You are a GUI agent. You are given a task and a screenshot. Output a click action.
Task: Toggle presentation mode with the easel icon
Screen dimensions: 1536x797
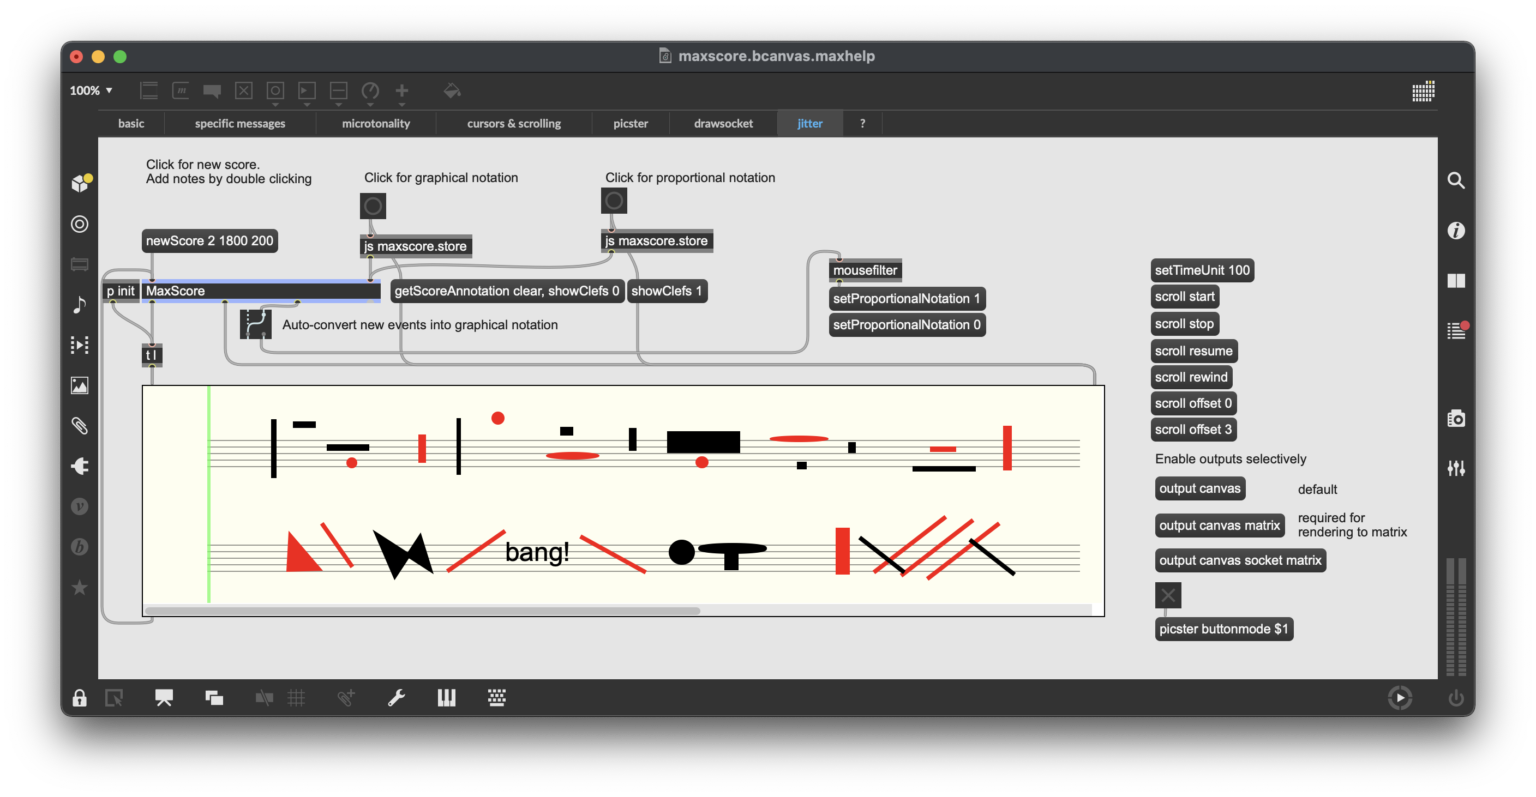pos(163,697)
